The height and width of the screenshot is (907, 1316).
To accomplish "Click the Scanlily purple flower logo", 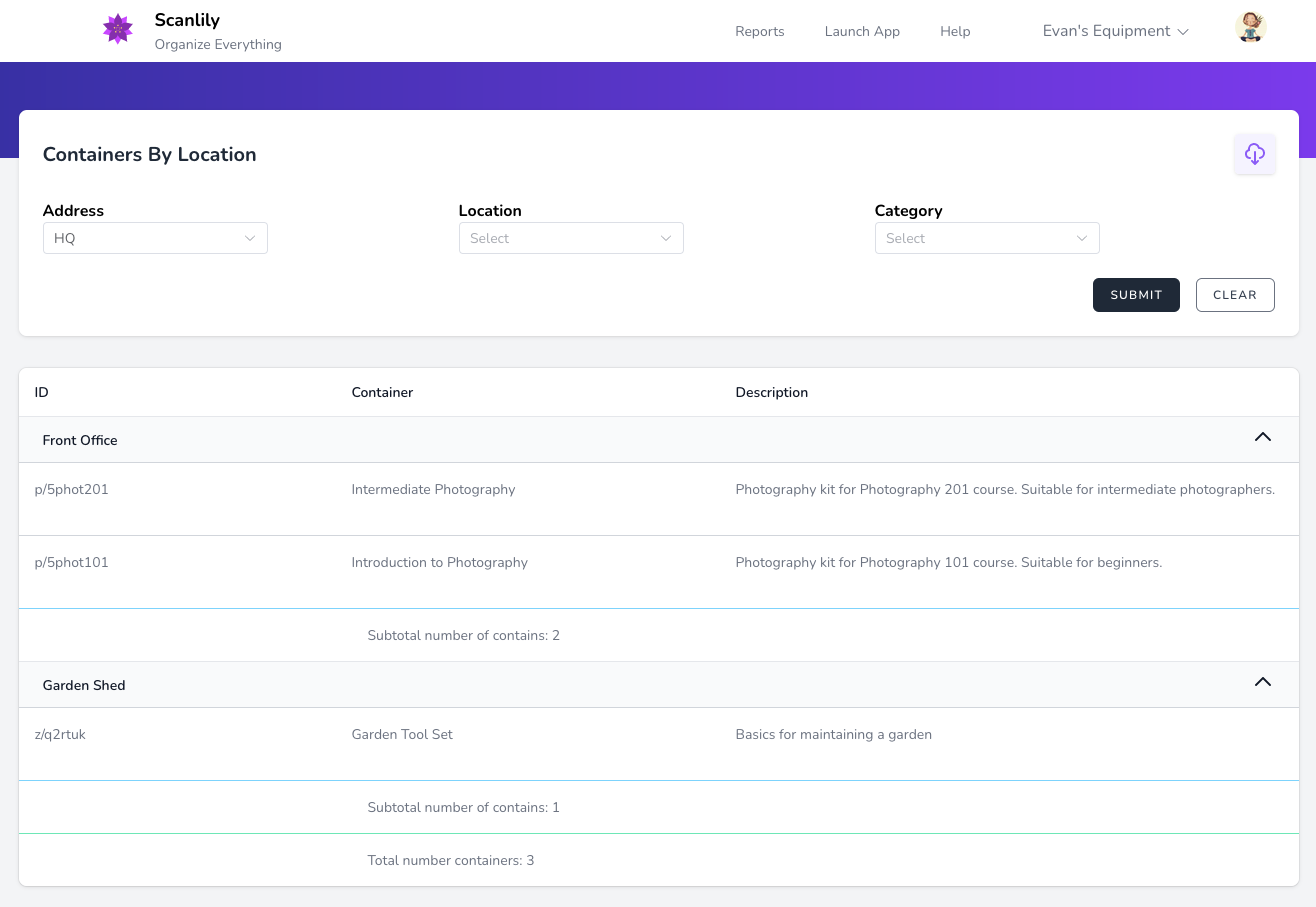I will [x=118, y=30].
